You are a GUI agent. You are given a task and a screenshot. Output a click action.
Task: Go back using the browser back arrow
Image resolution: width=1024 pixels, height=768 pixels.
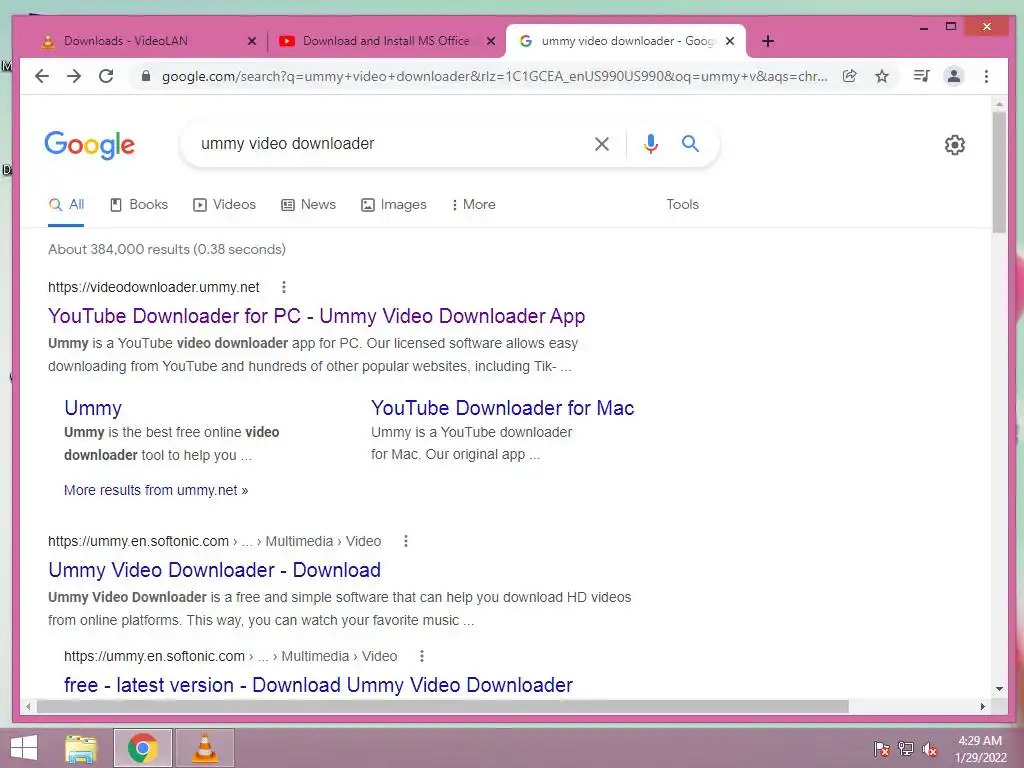(42, 76)
